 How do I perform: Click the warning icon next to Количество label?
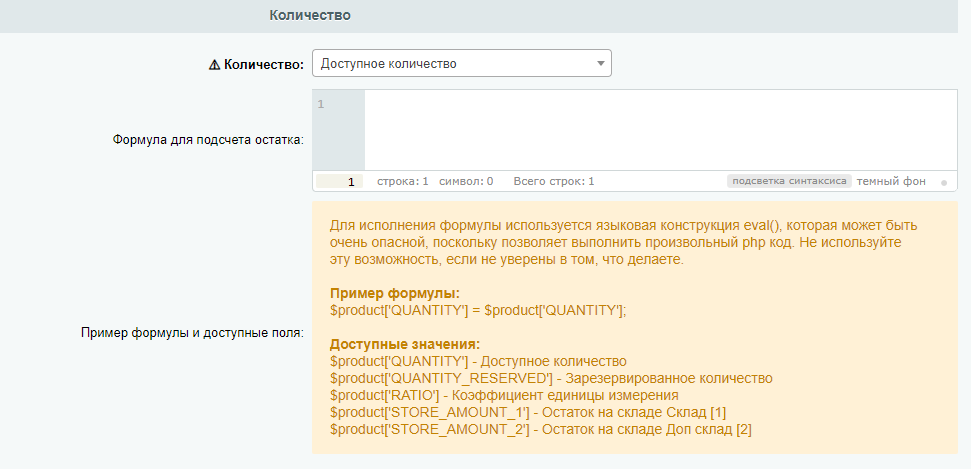point(214,64)
